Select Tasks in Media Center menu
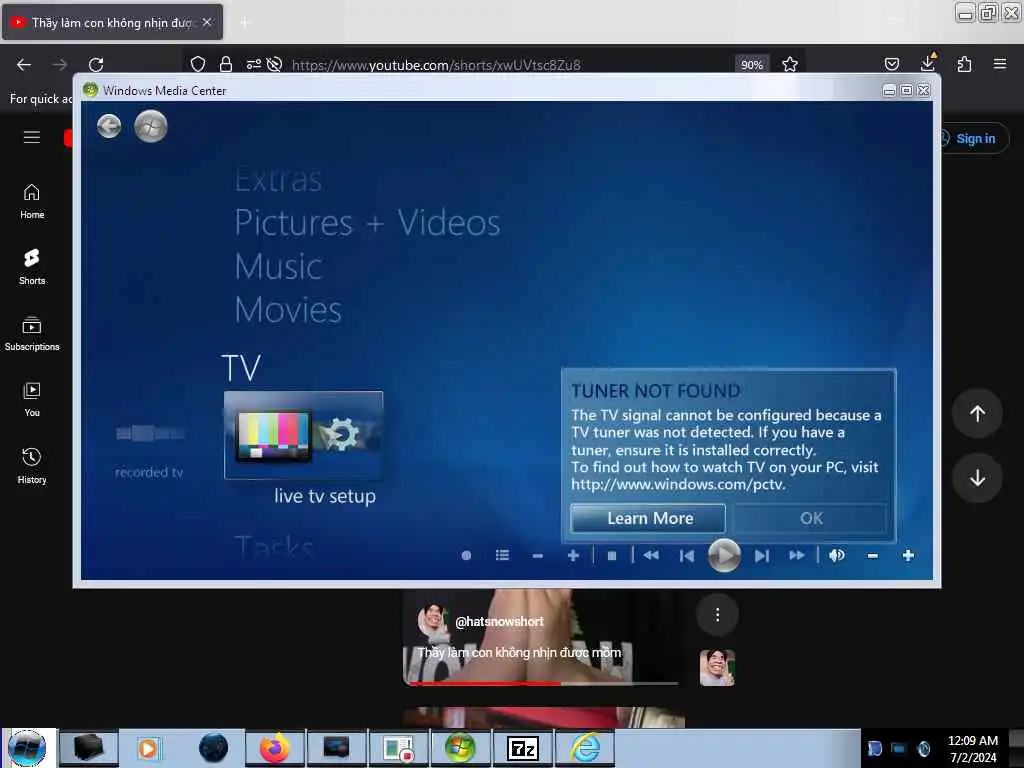This screenshot has height=768, width=1024. [276, 547]
